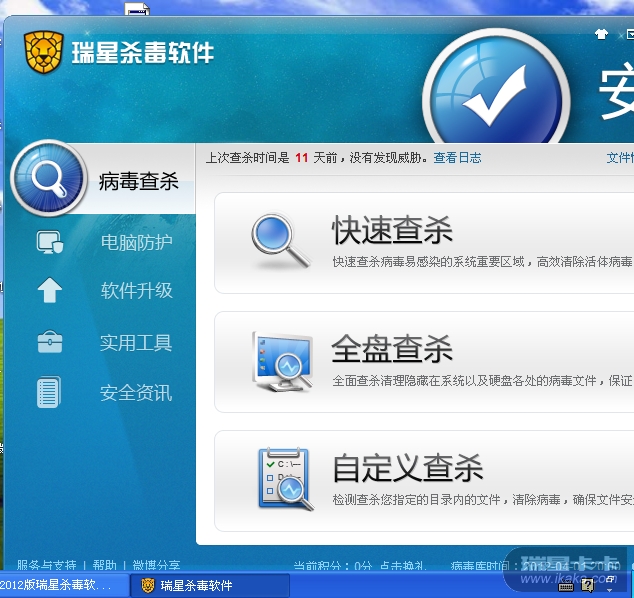Launch 全盘查杀 via the monitor scan icon

pyautogui.click(x=282, y=361)
